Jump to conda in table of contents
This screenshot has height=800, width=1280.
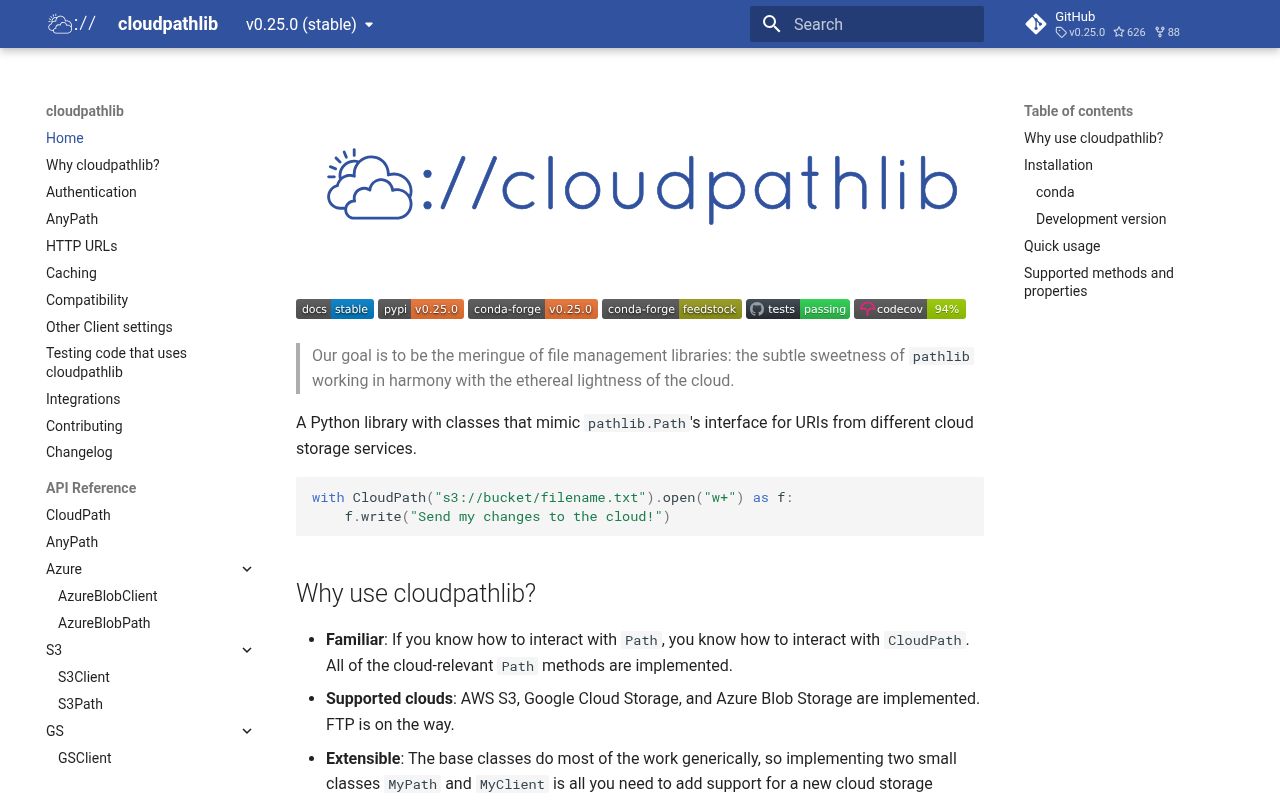[1055, 192]
